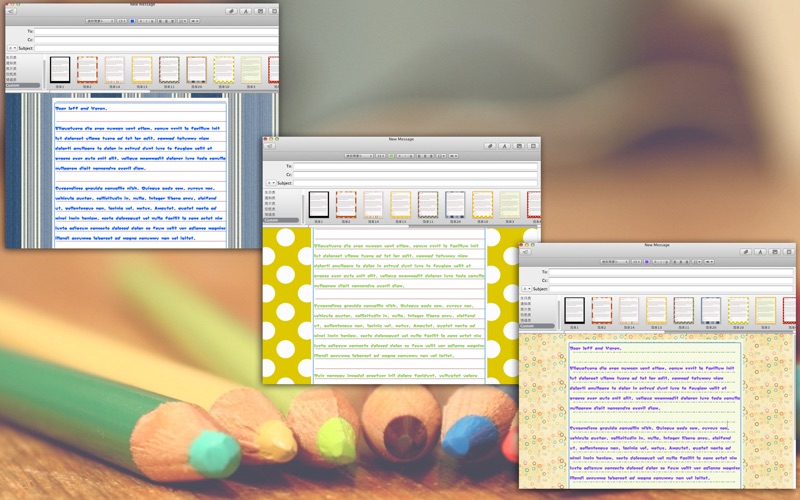The image size is (800, 500).
Task: Open photo browser icon in polka-dot window
Action: [x=519, y=146]
